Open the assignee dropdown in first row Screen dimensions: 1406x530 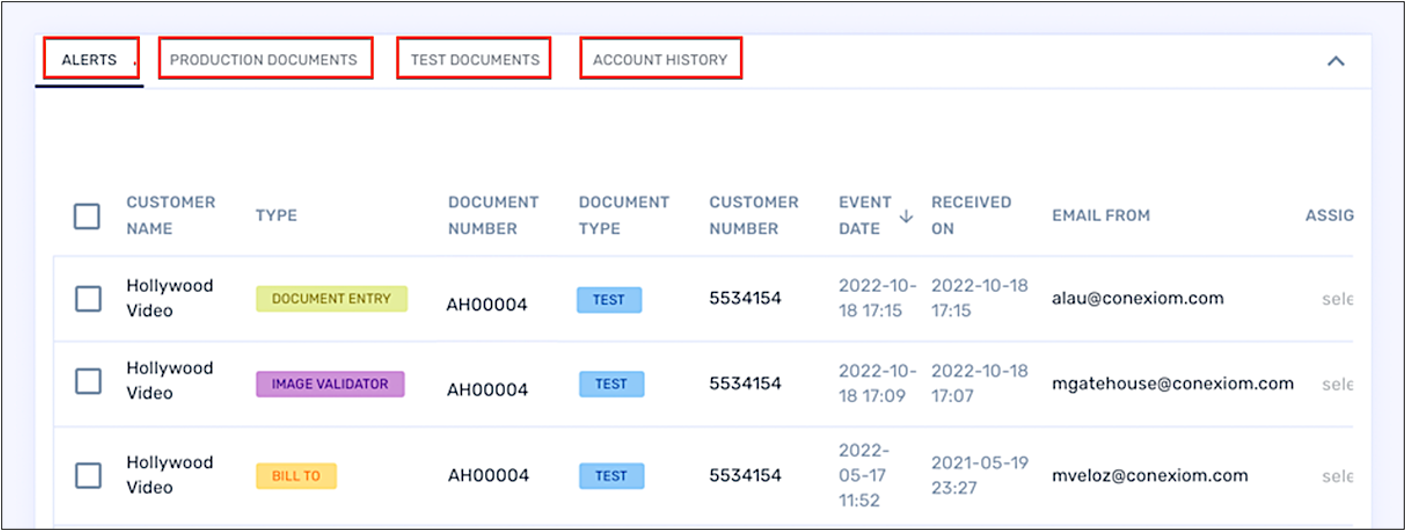point(1336,299)
